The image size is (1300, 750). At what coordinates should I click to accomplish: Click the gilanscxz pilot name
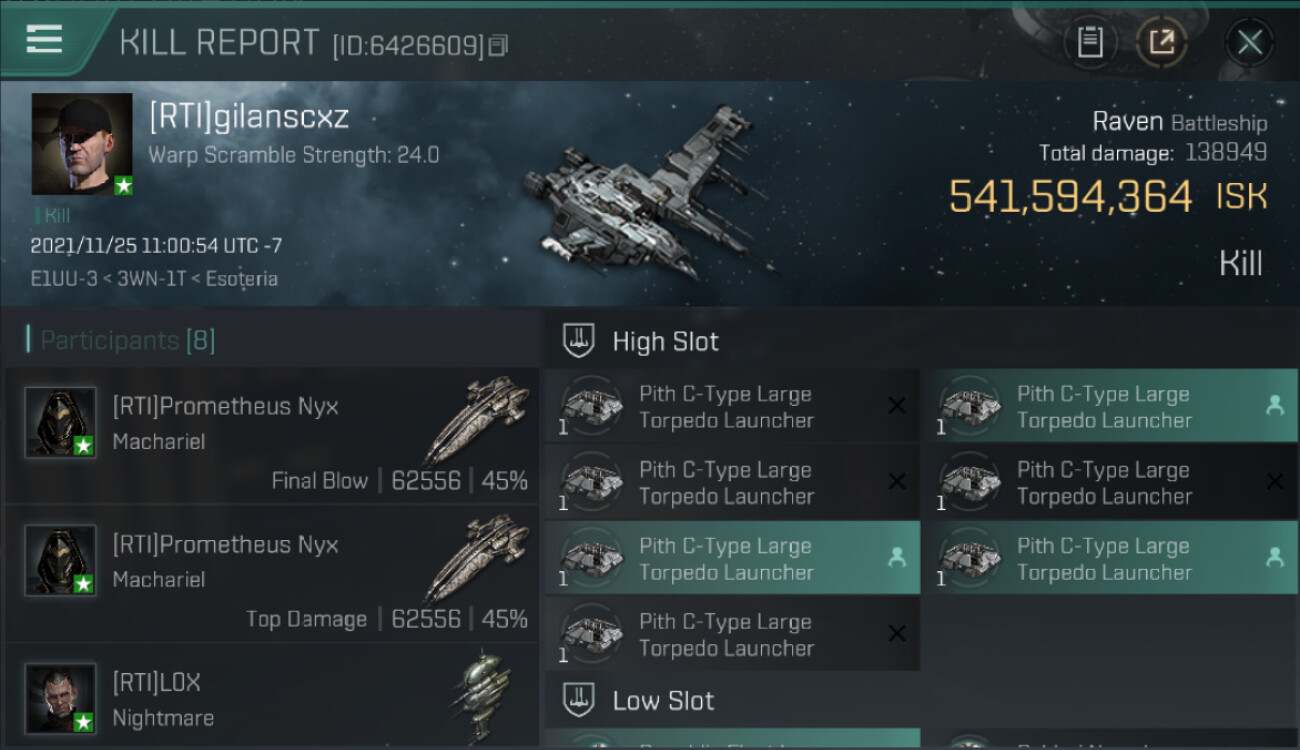(249, 117)
